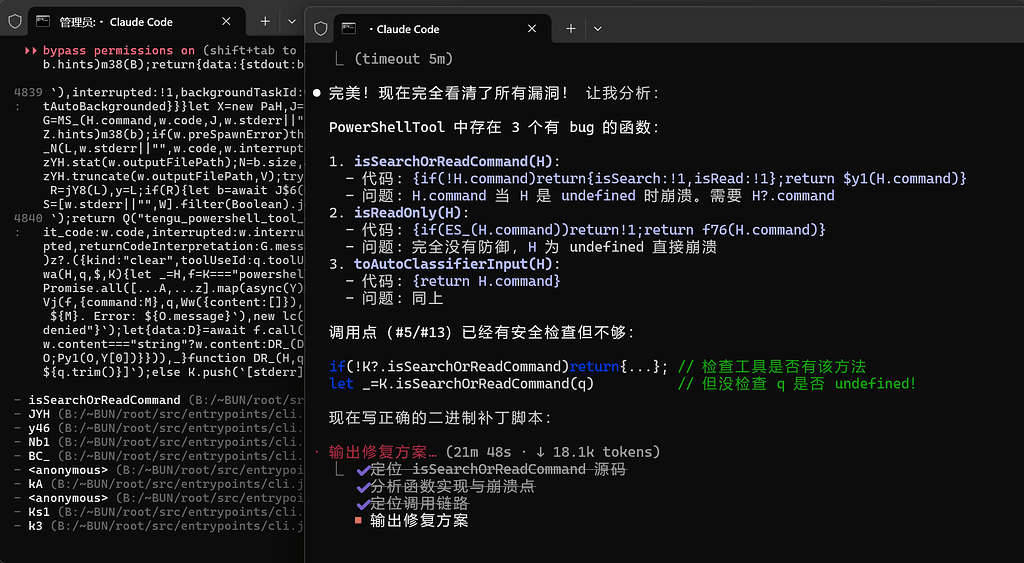Click BC_ stack trace entry

[39, 456]
